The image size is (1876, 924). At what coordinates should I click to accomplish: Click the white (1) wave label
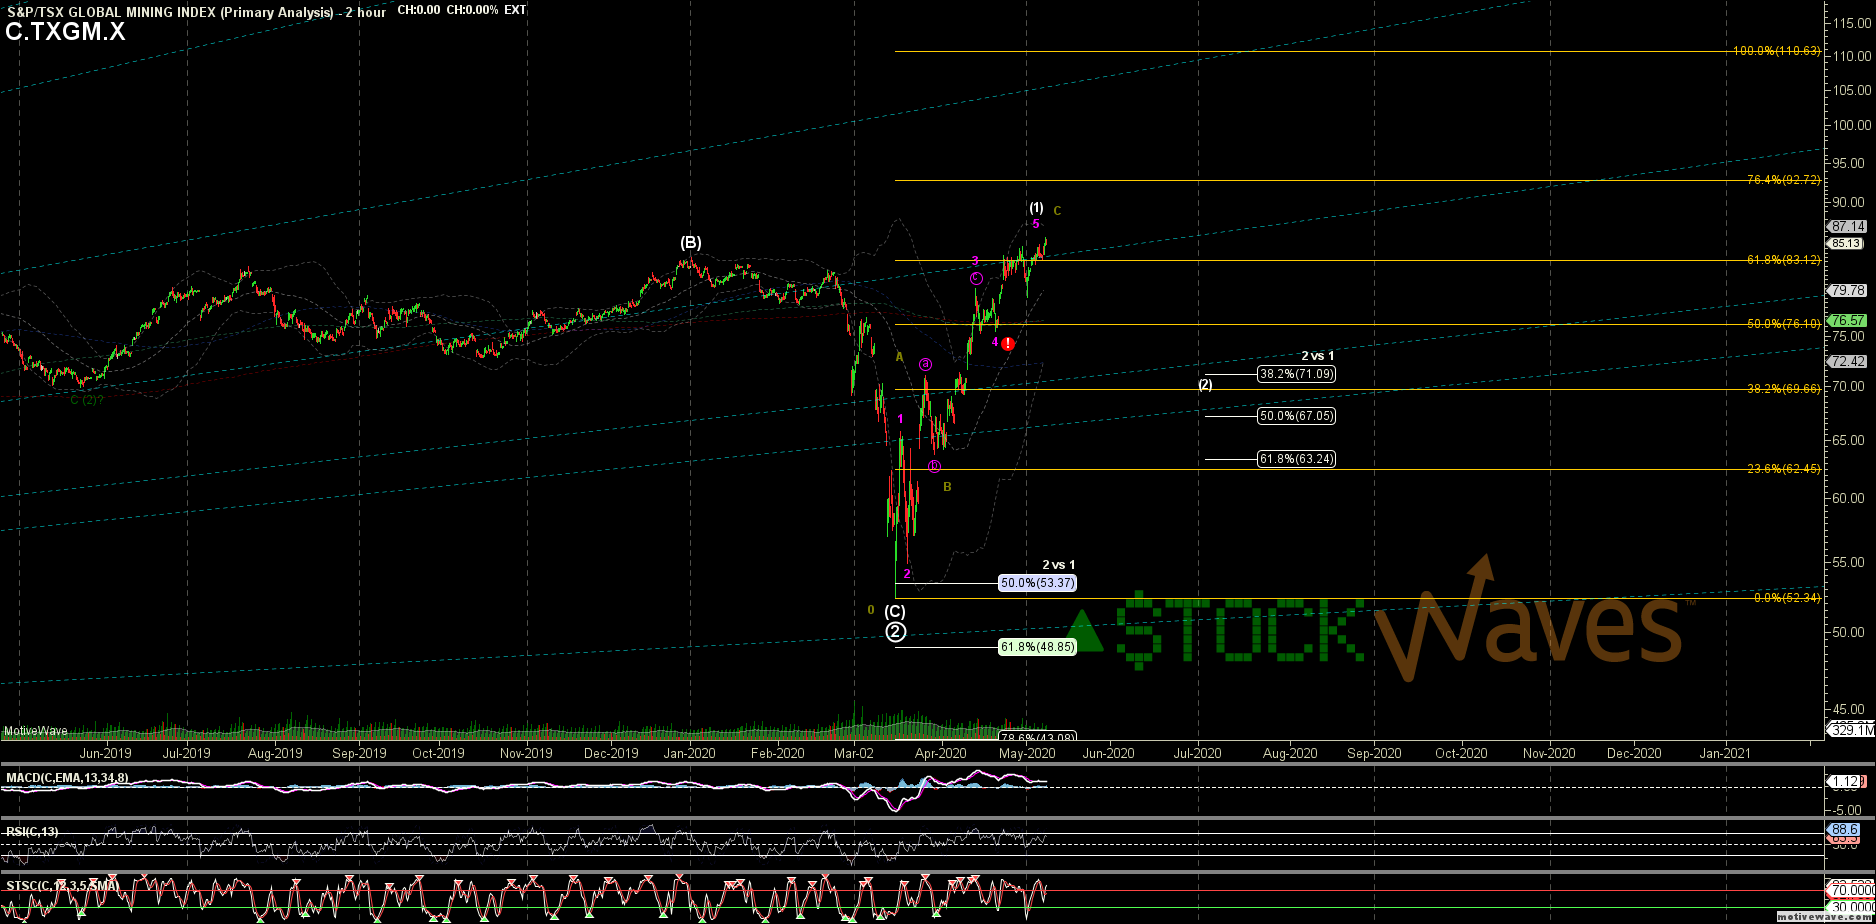1036,208
